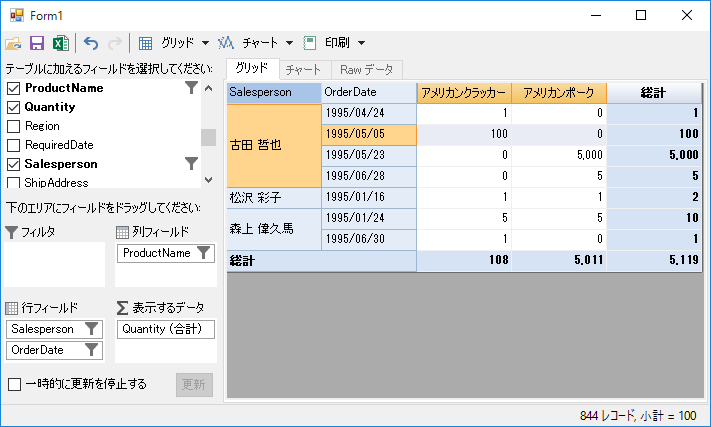Click filter icon on ProductName column field
This screenshot has height=427, width=711.
(x=203, y=253)
